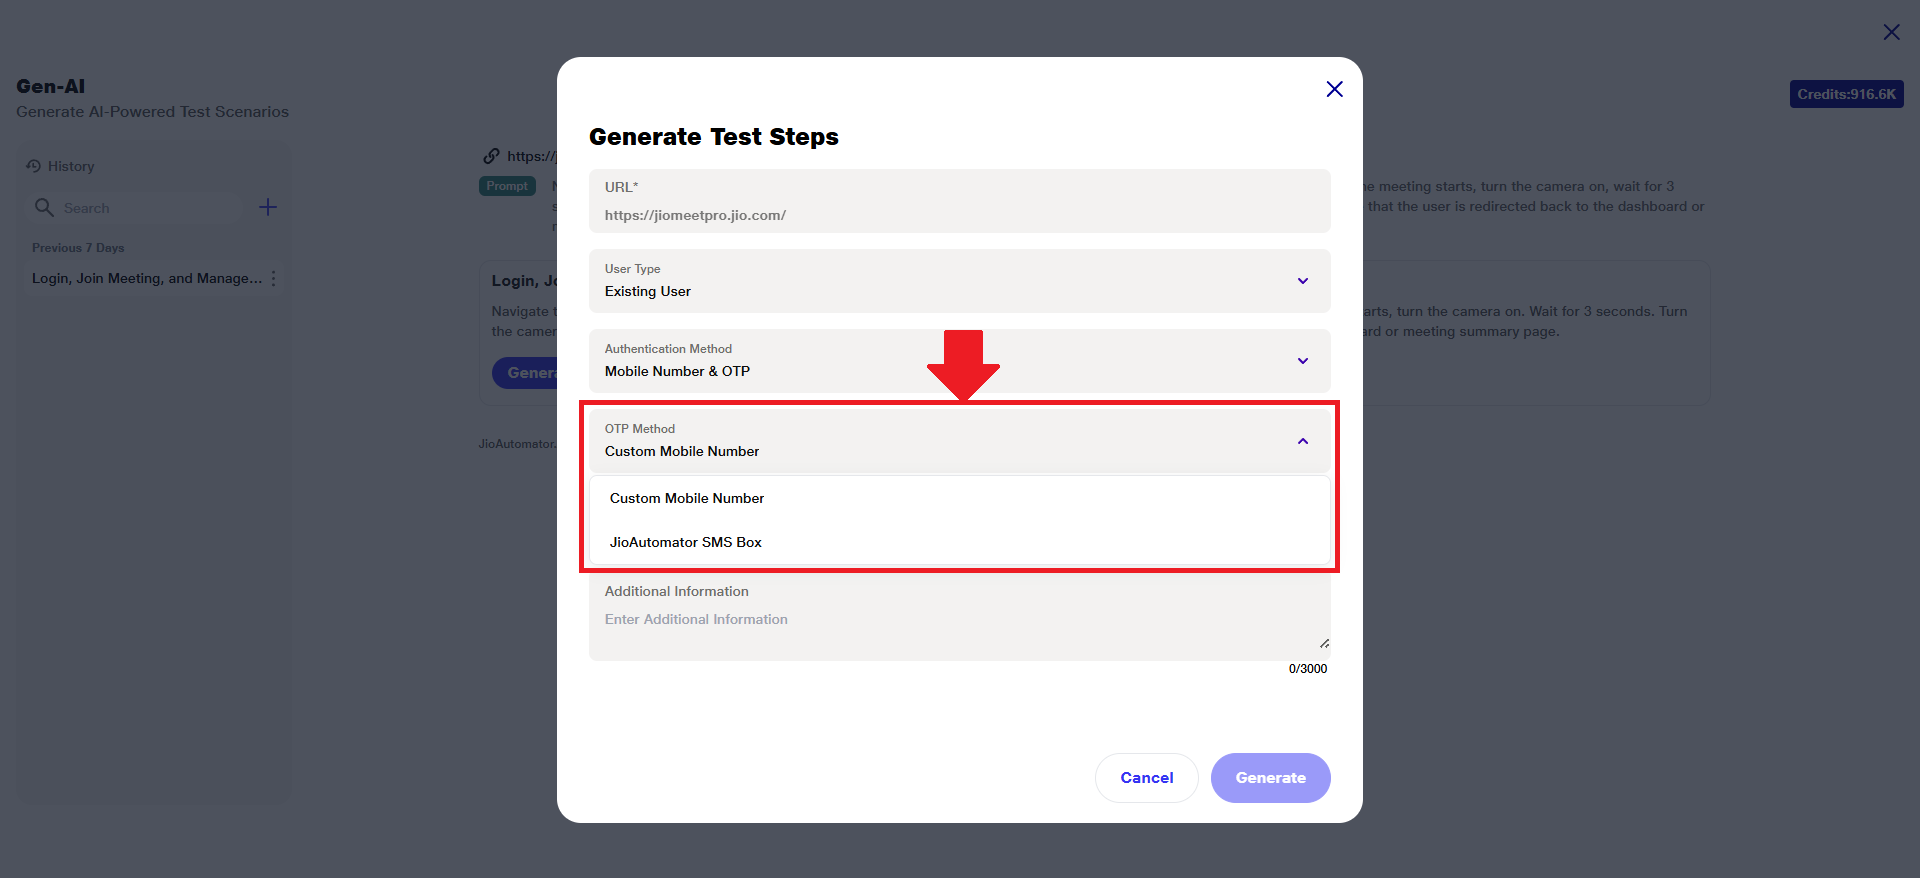Close the Gen-AI panel with top-right X
Image resolution: width=1920 pixels, height=878 pixels.
[1891, 32]
